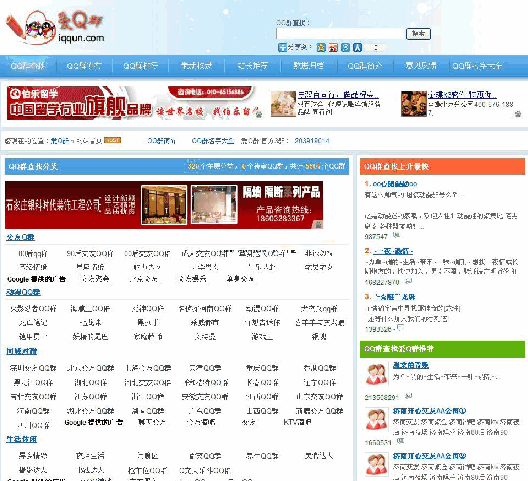This screenshot has width=528, height=481.
Task: Share via the blue Renren 人 icon
Action: 357,47
